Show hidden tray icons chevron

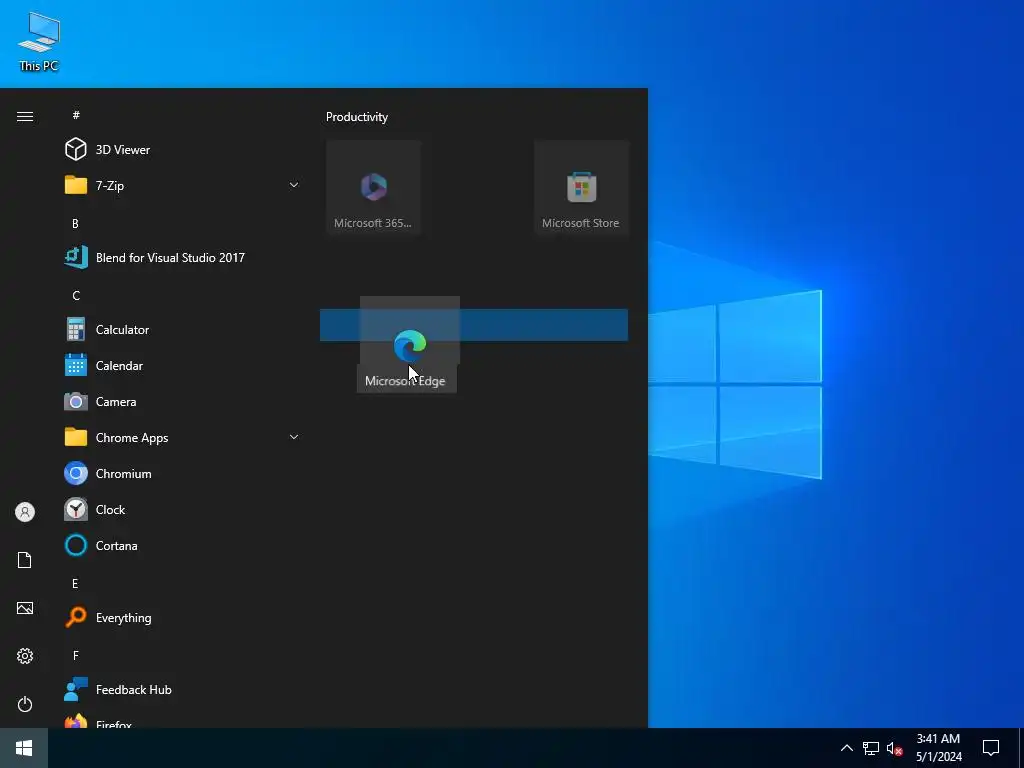point(846,748)
